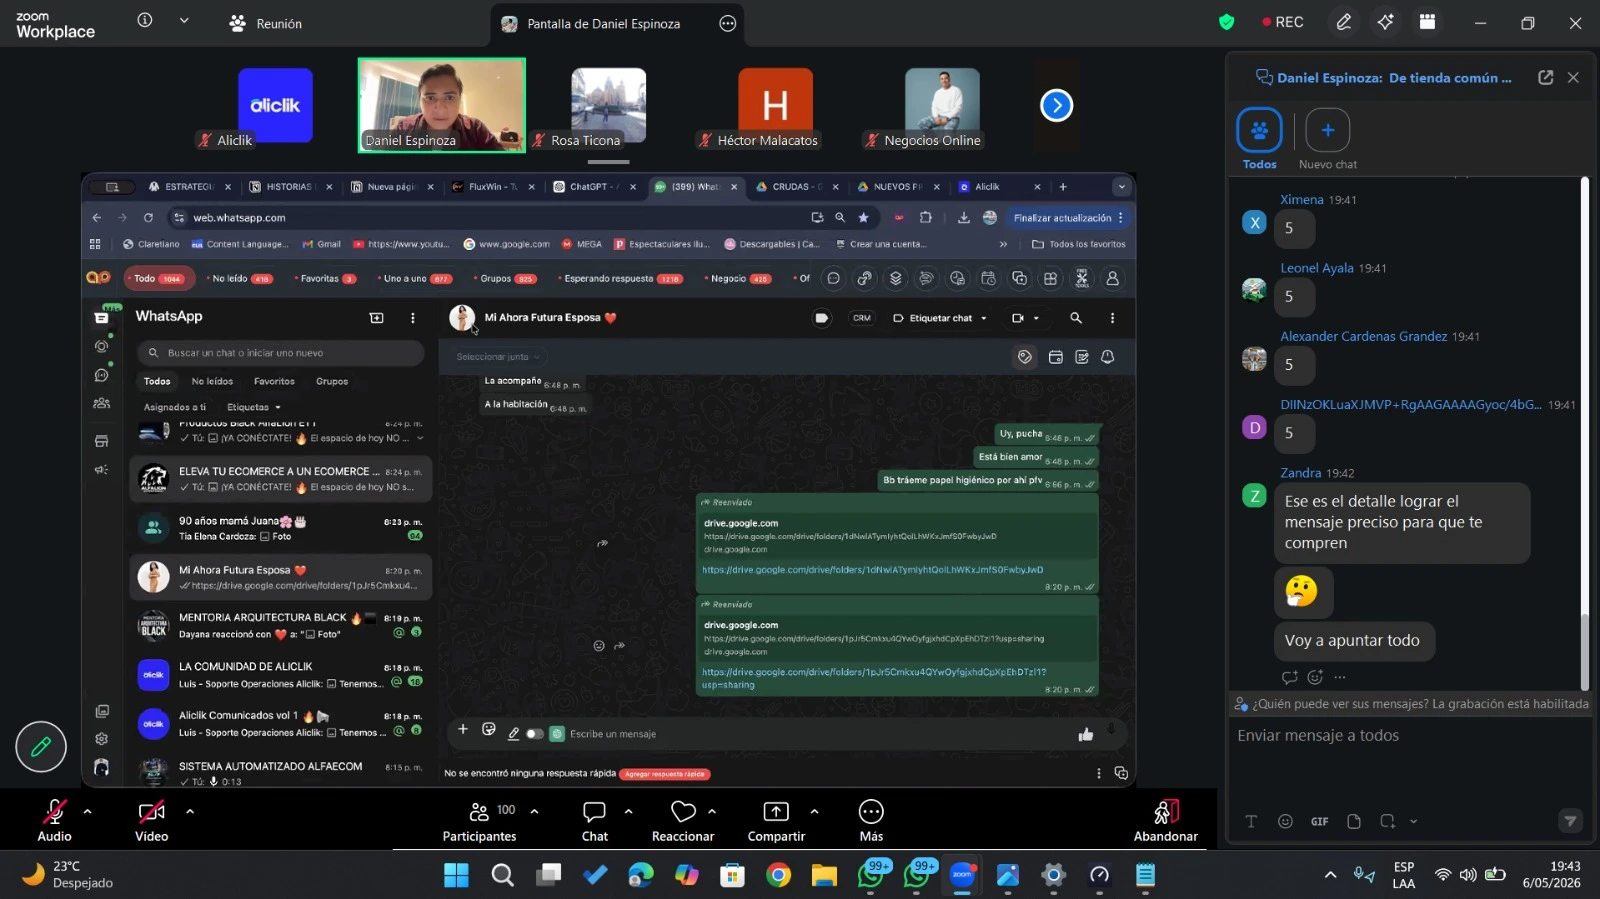Viewport: 1600px width, 899px height.
Task: Reply in thread icon under Zandra message
Action: [x=1290, y=677]
